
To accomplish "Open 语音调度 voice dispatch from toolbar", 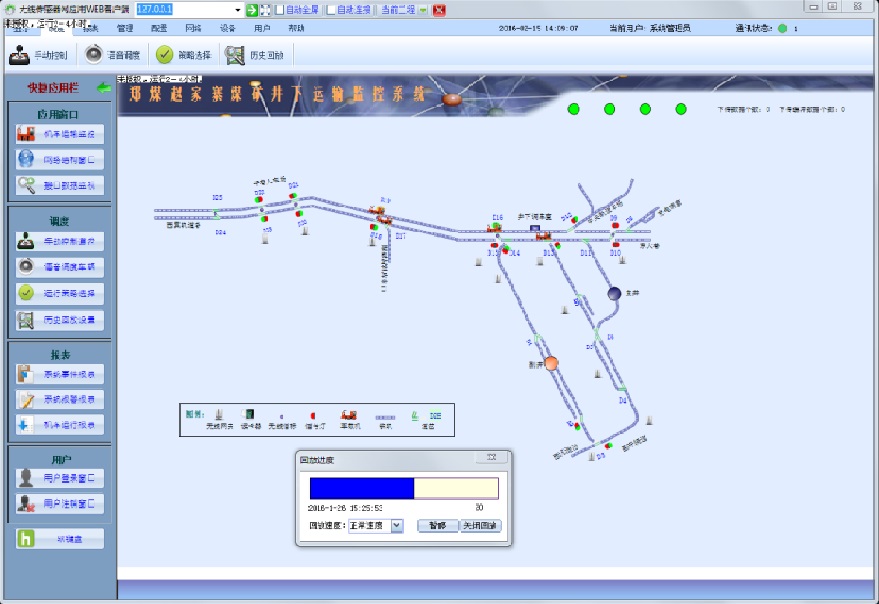I will (93, 55).
